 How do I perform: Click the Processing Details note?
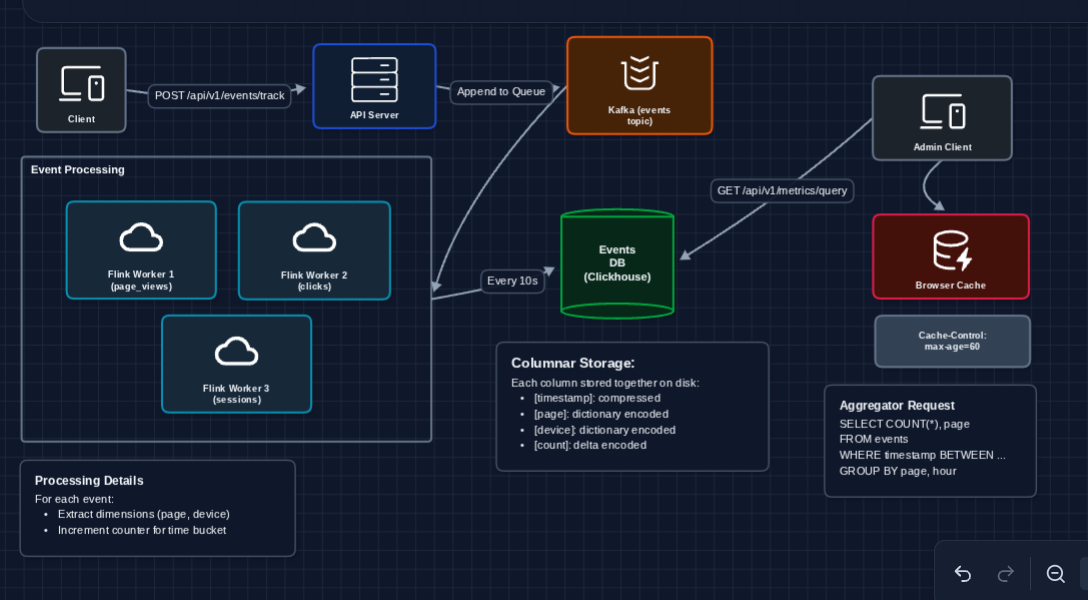point(157,507)
